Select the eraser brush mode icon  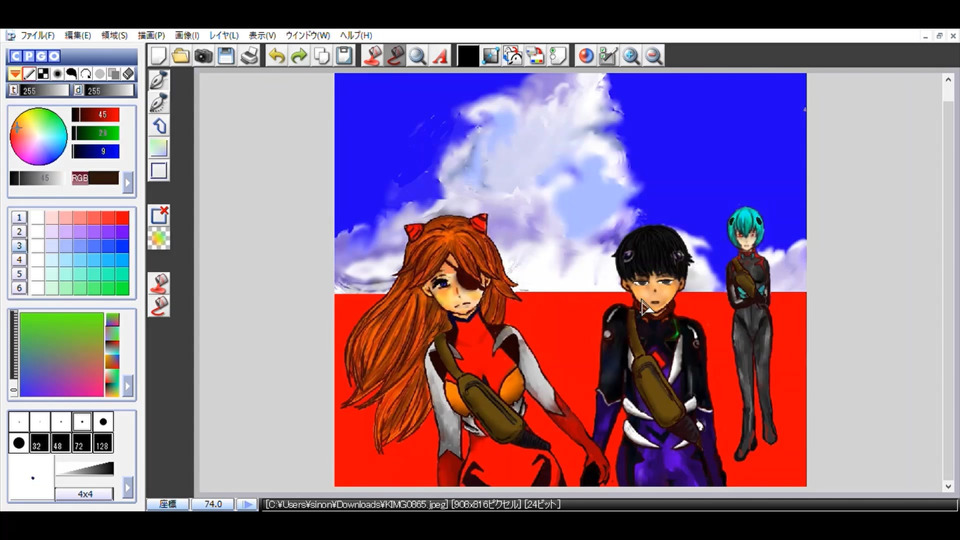[128, 74]
